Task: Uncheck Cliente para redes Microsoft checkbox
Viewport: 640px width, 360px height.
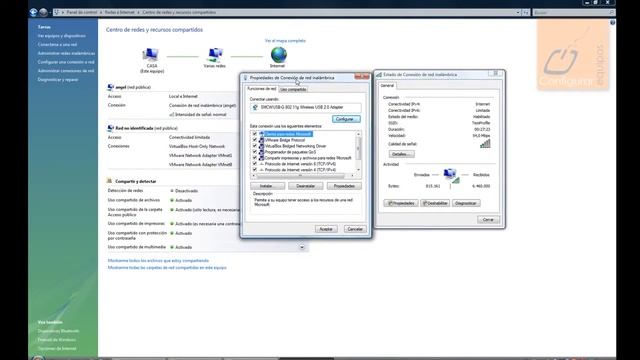Action: pos(255,134)
